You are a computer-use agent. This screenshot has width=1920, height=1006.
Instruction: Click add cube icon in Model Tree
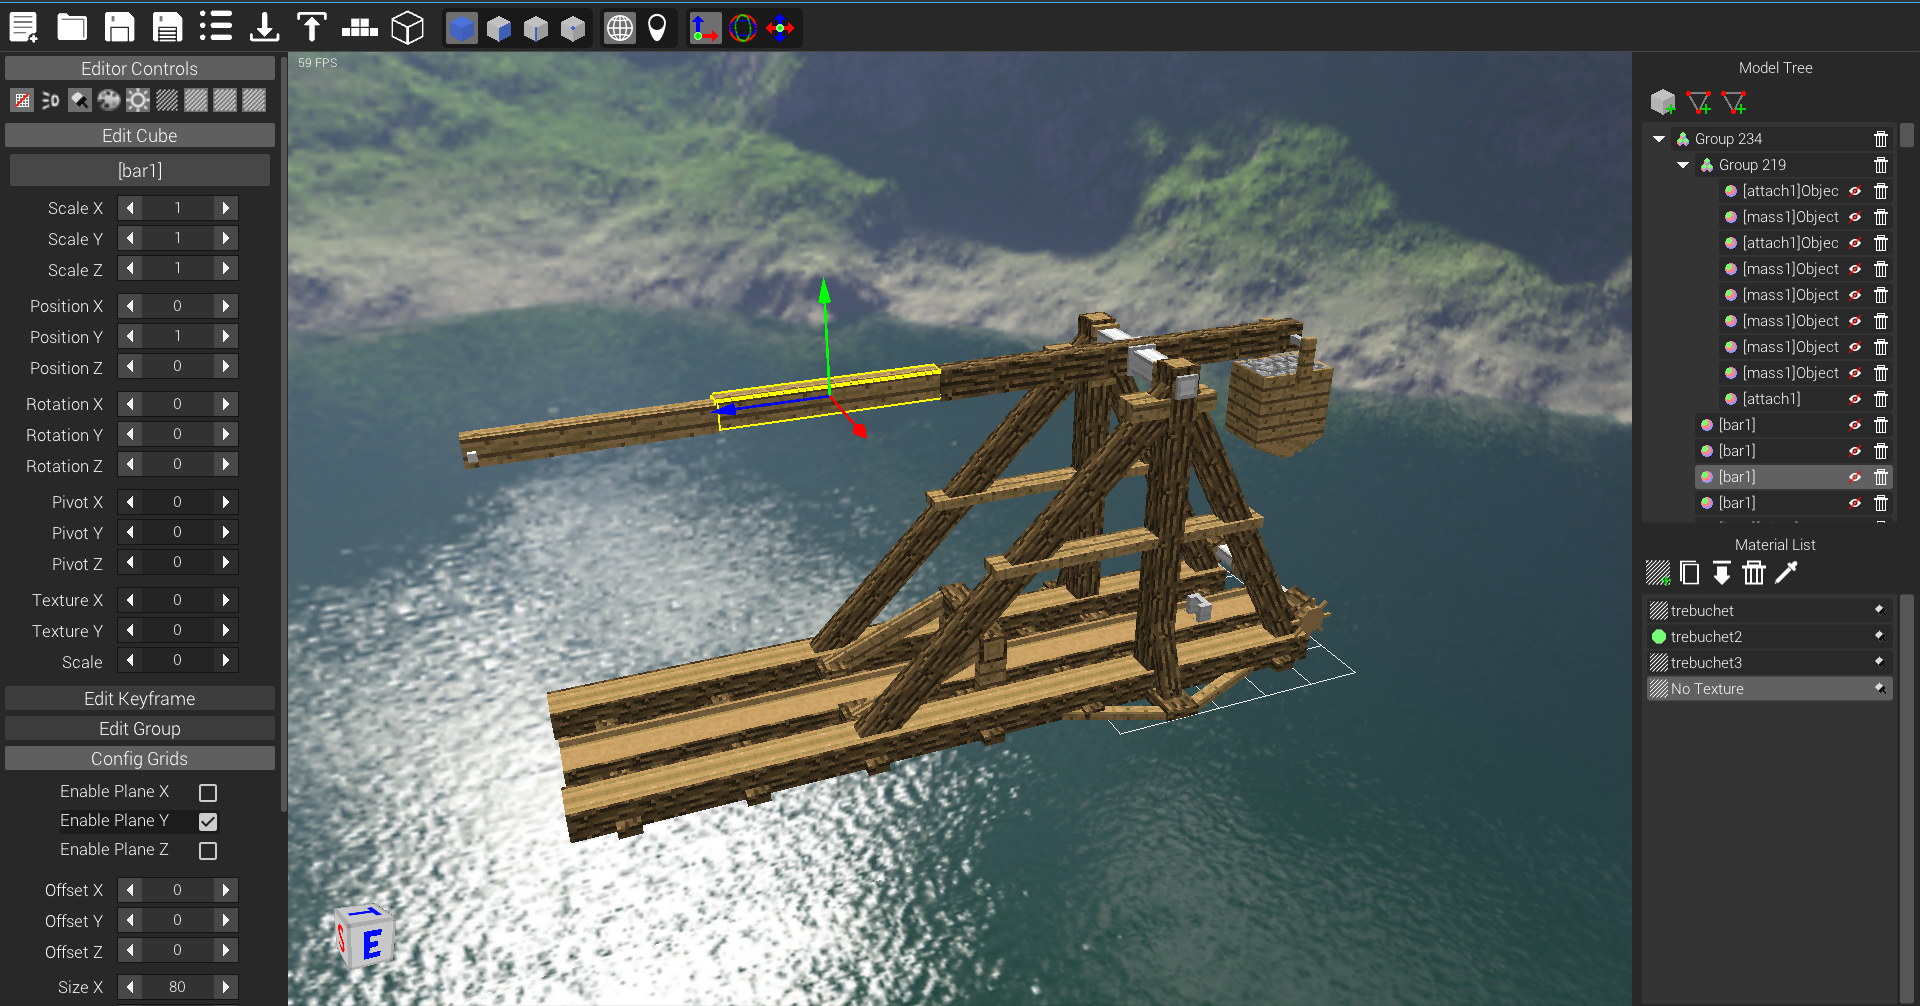point(1662,102)
